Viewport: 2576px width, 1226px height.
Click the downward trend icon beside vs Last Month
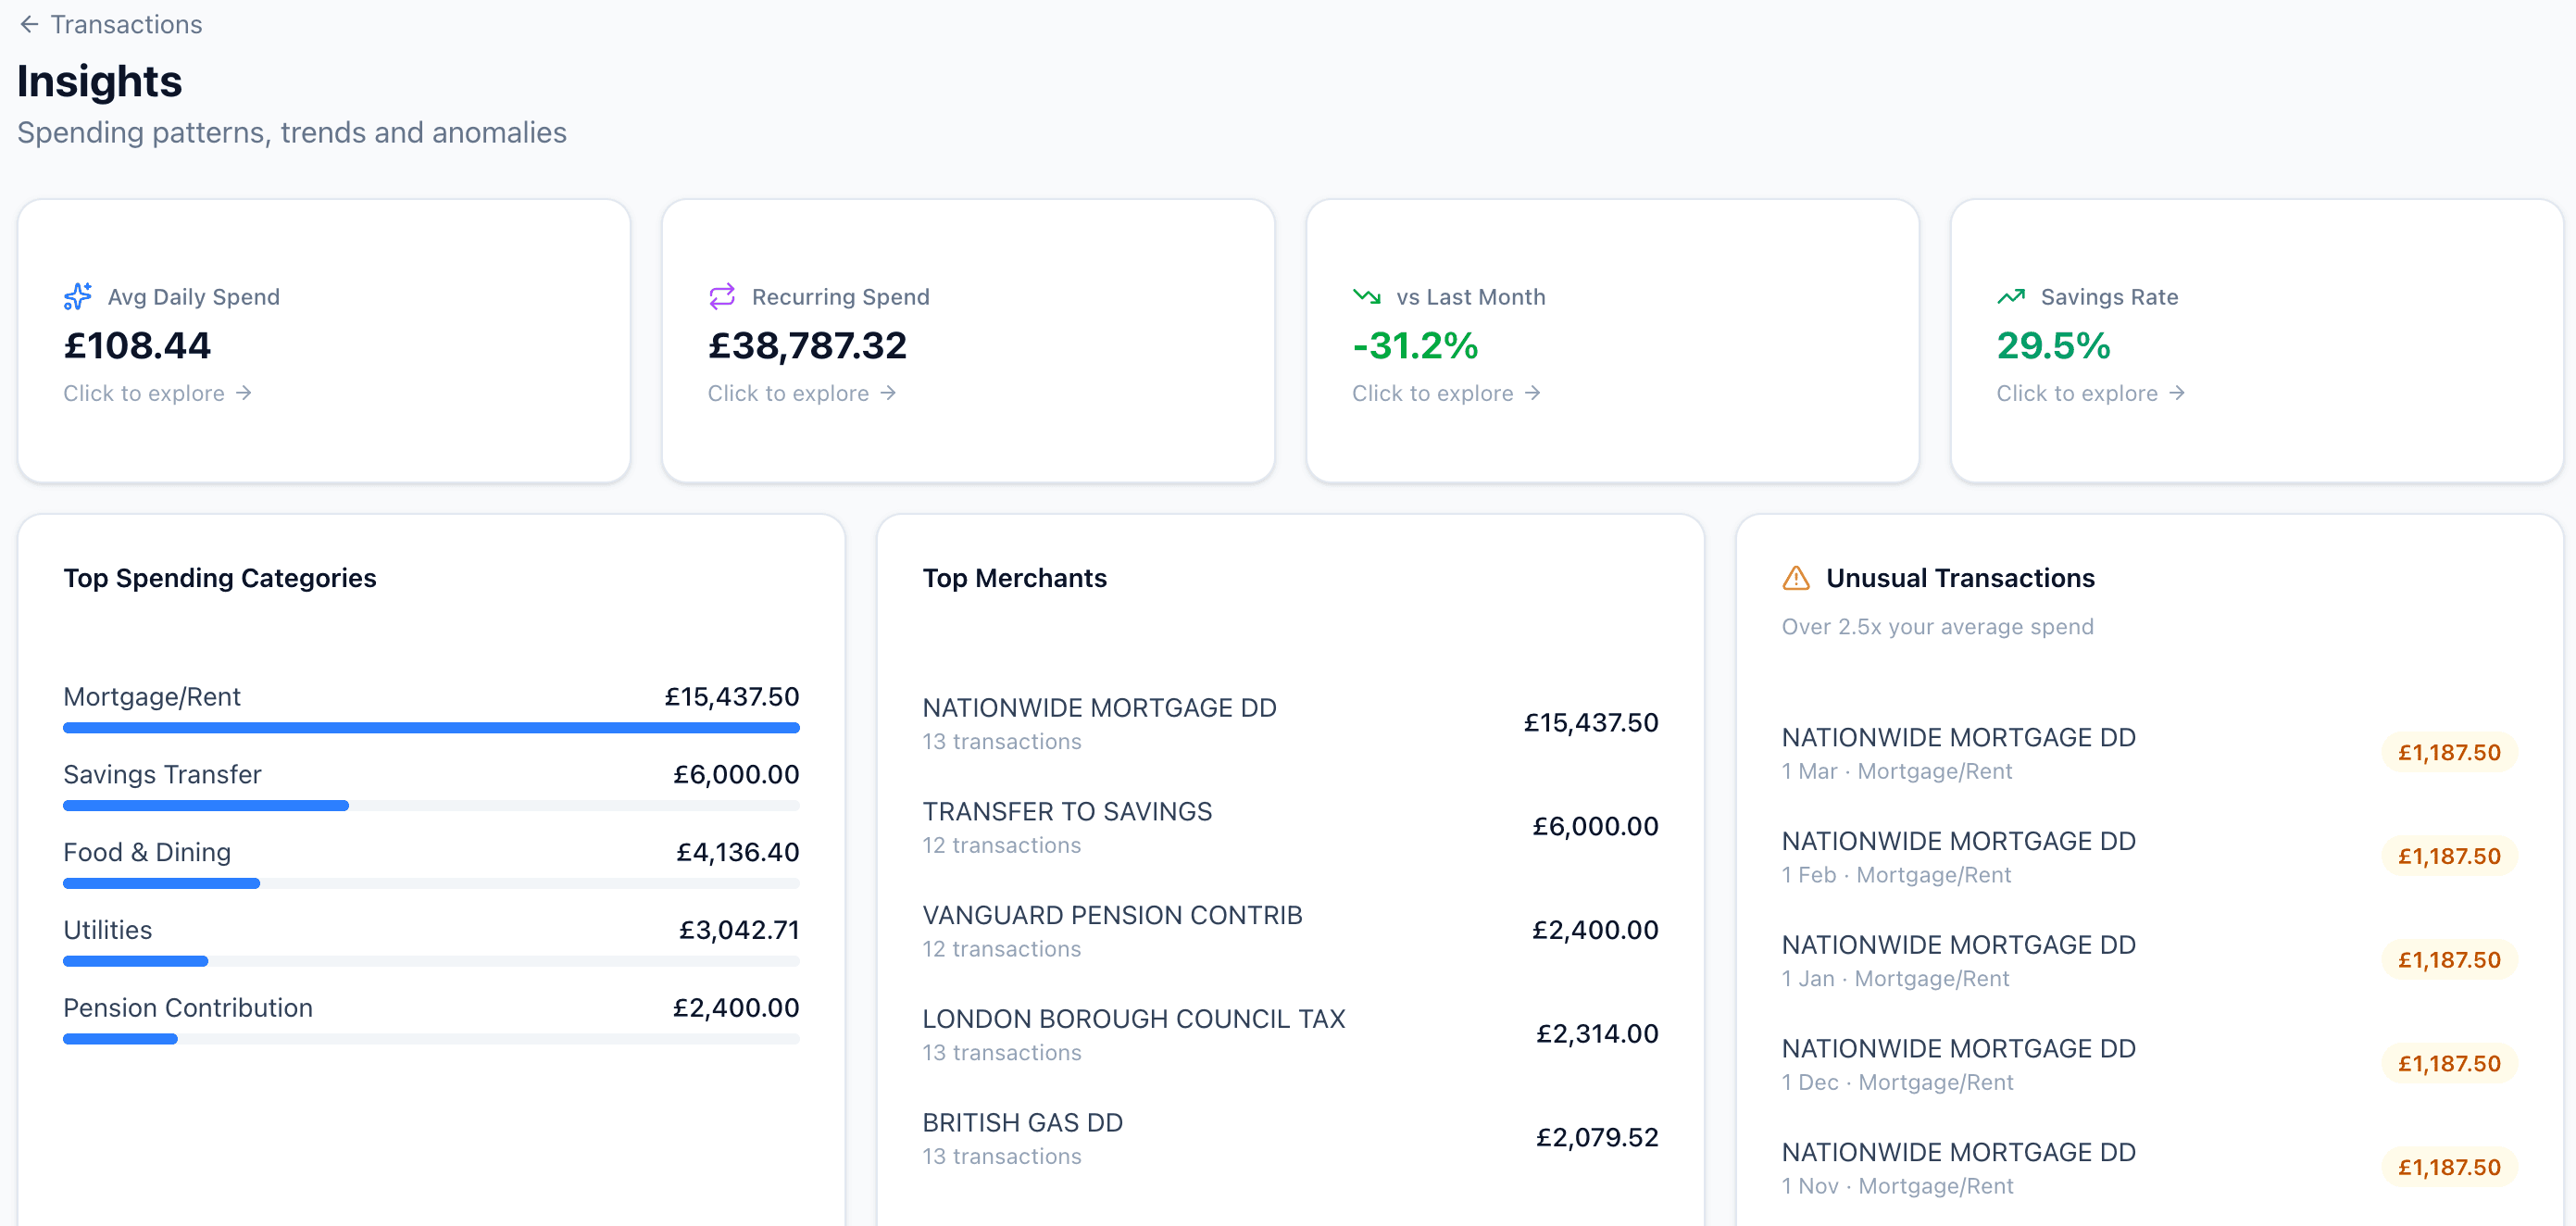tap(1366, 296)
